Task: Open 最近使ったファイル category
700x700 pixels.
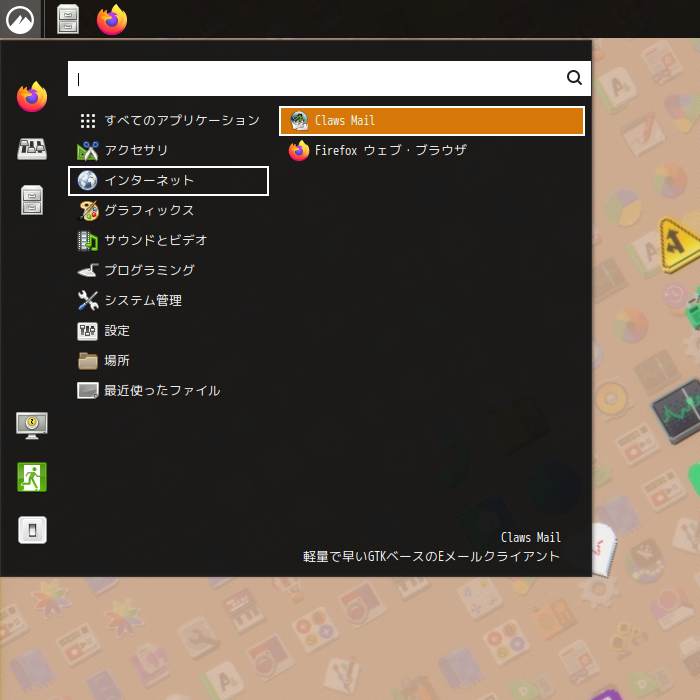Action: coord(168,391)
